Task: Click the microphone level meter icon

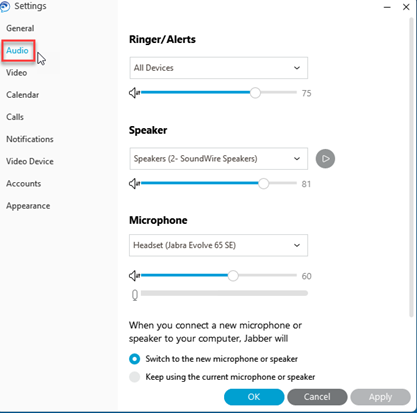Action: pos(135,295)
